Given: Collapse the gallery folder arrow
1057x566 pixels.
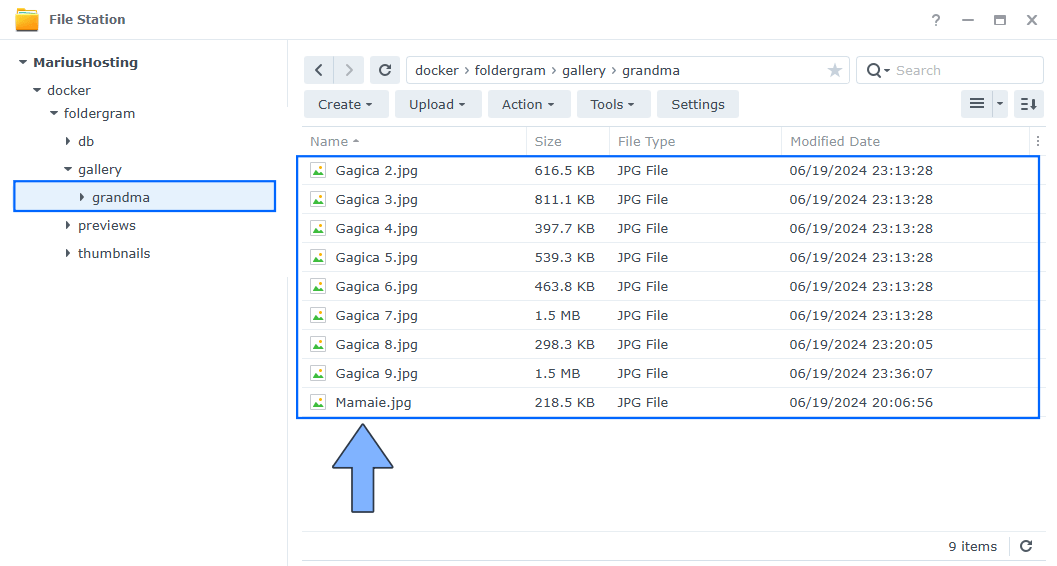Looking at the screenshot, I should 67,169.
